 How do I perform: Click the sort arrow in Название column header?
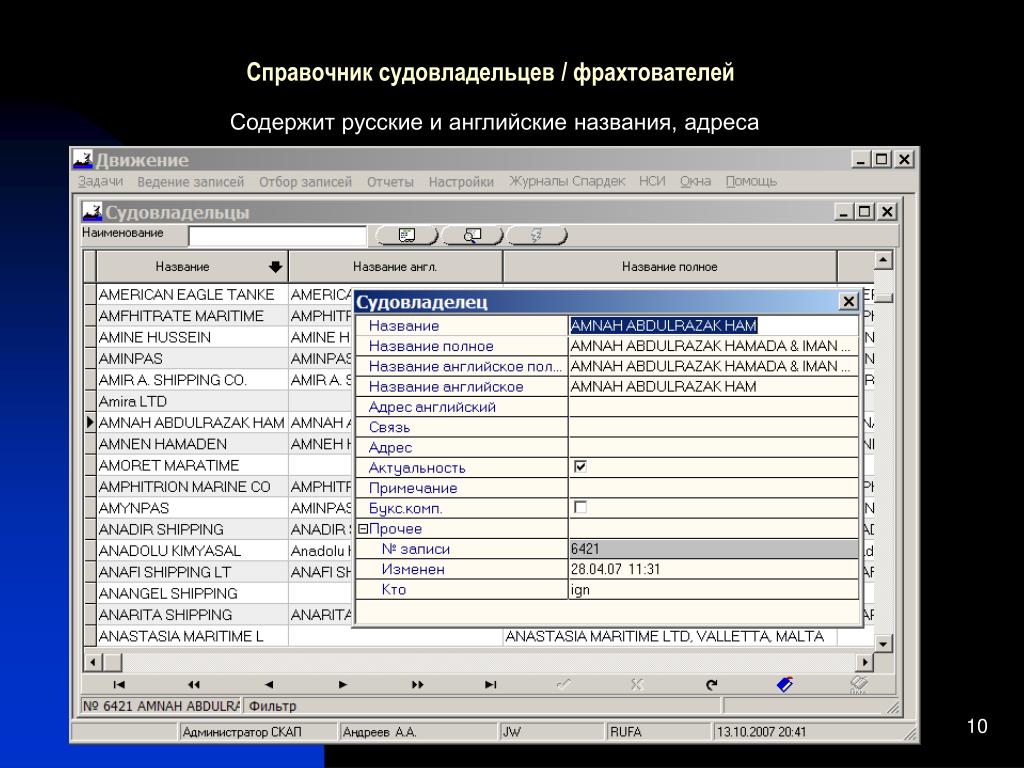(x=275, y=266)
